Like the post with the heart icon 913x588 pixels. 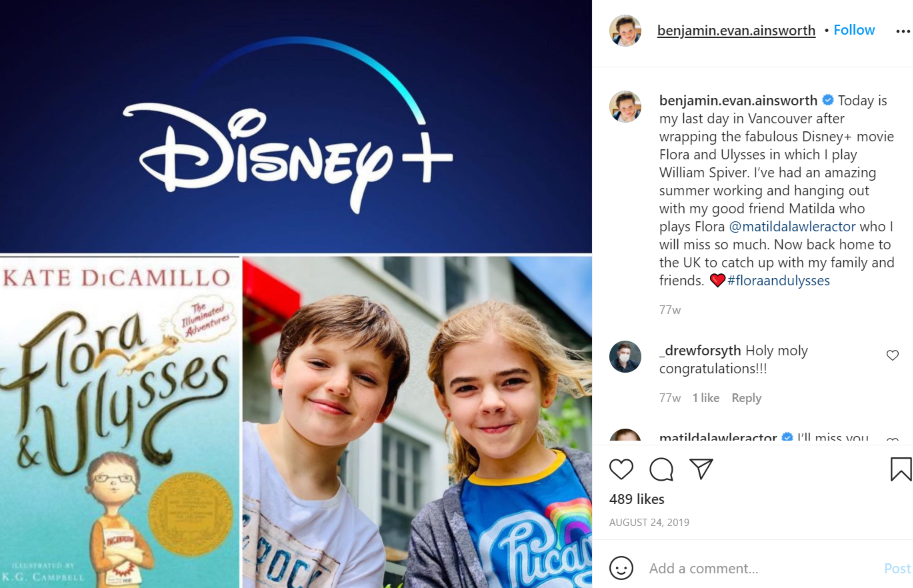click(621, 469)
